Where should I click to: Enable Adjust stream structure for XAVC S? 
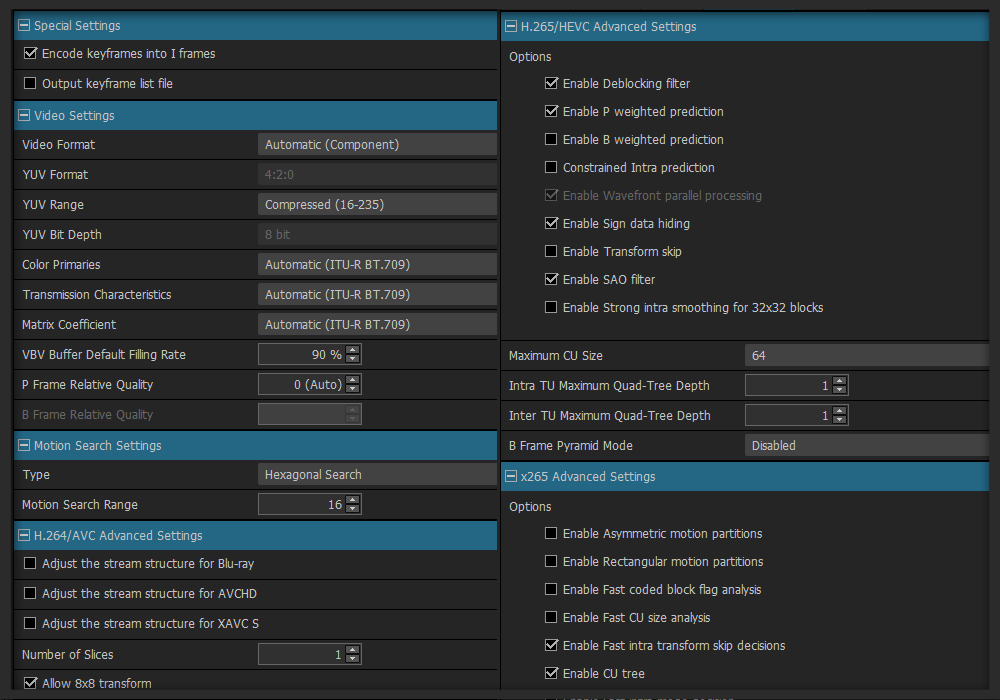[30, 623]
